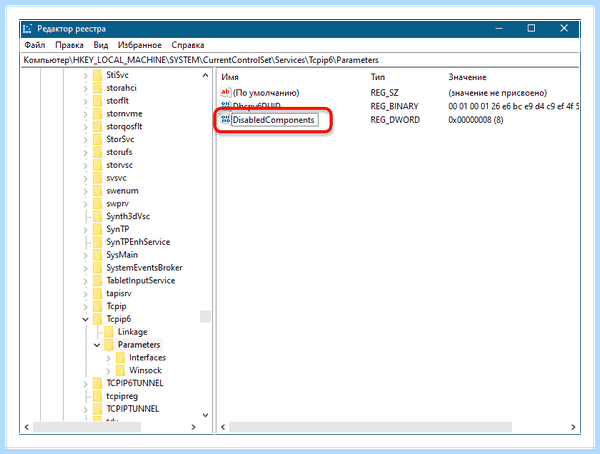Expand the SysMain key
The image size is (600, 454).
[85, 255]
